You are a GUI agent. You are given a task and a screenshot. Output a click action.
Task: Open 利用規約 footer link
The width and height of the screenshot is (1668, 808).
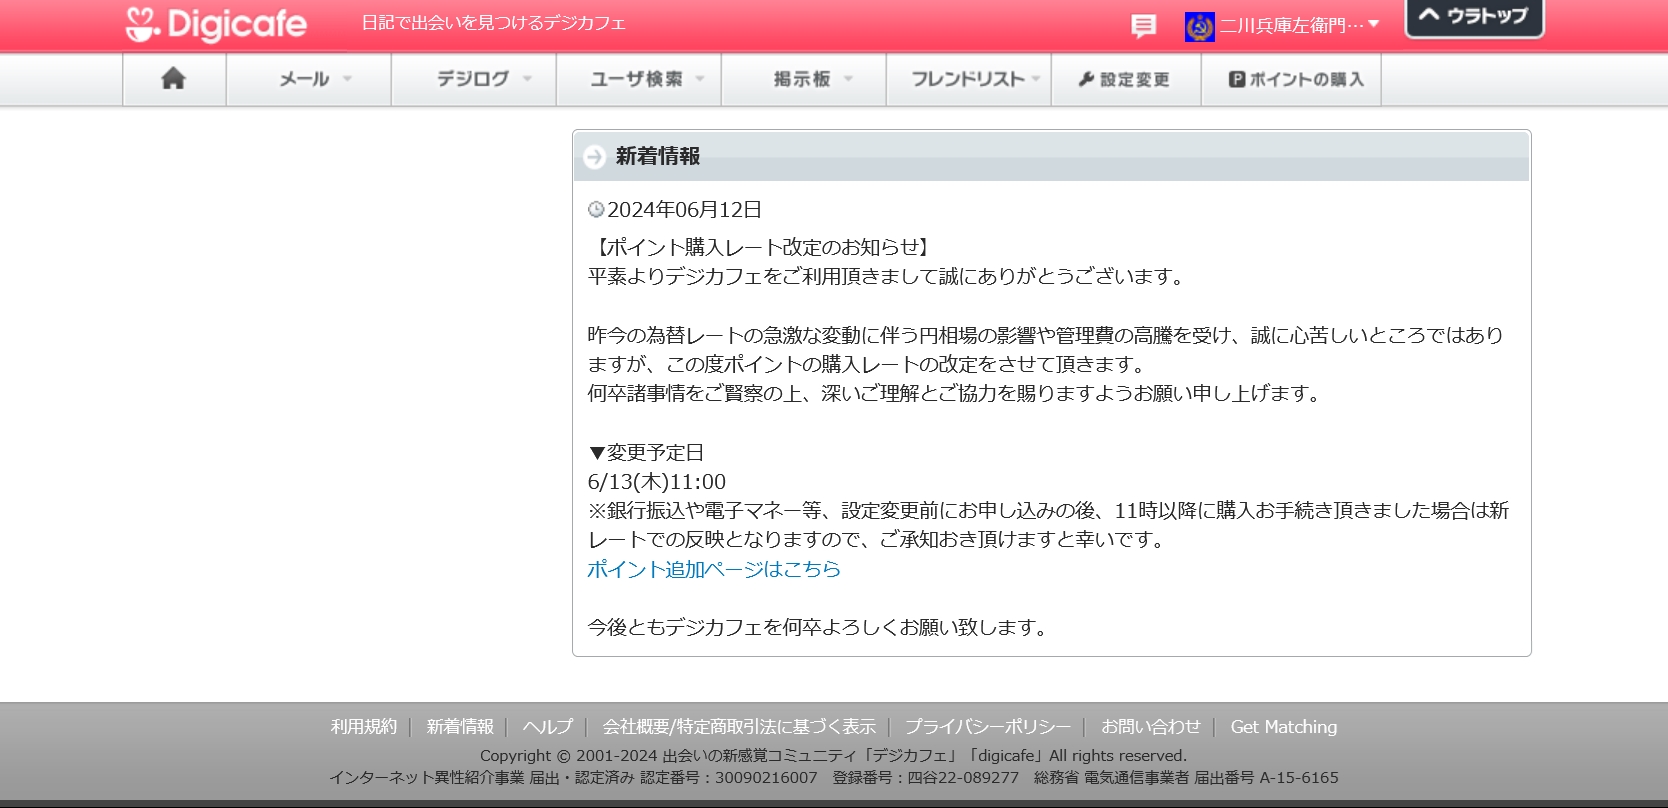(364, 727)
